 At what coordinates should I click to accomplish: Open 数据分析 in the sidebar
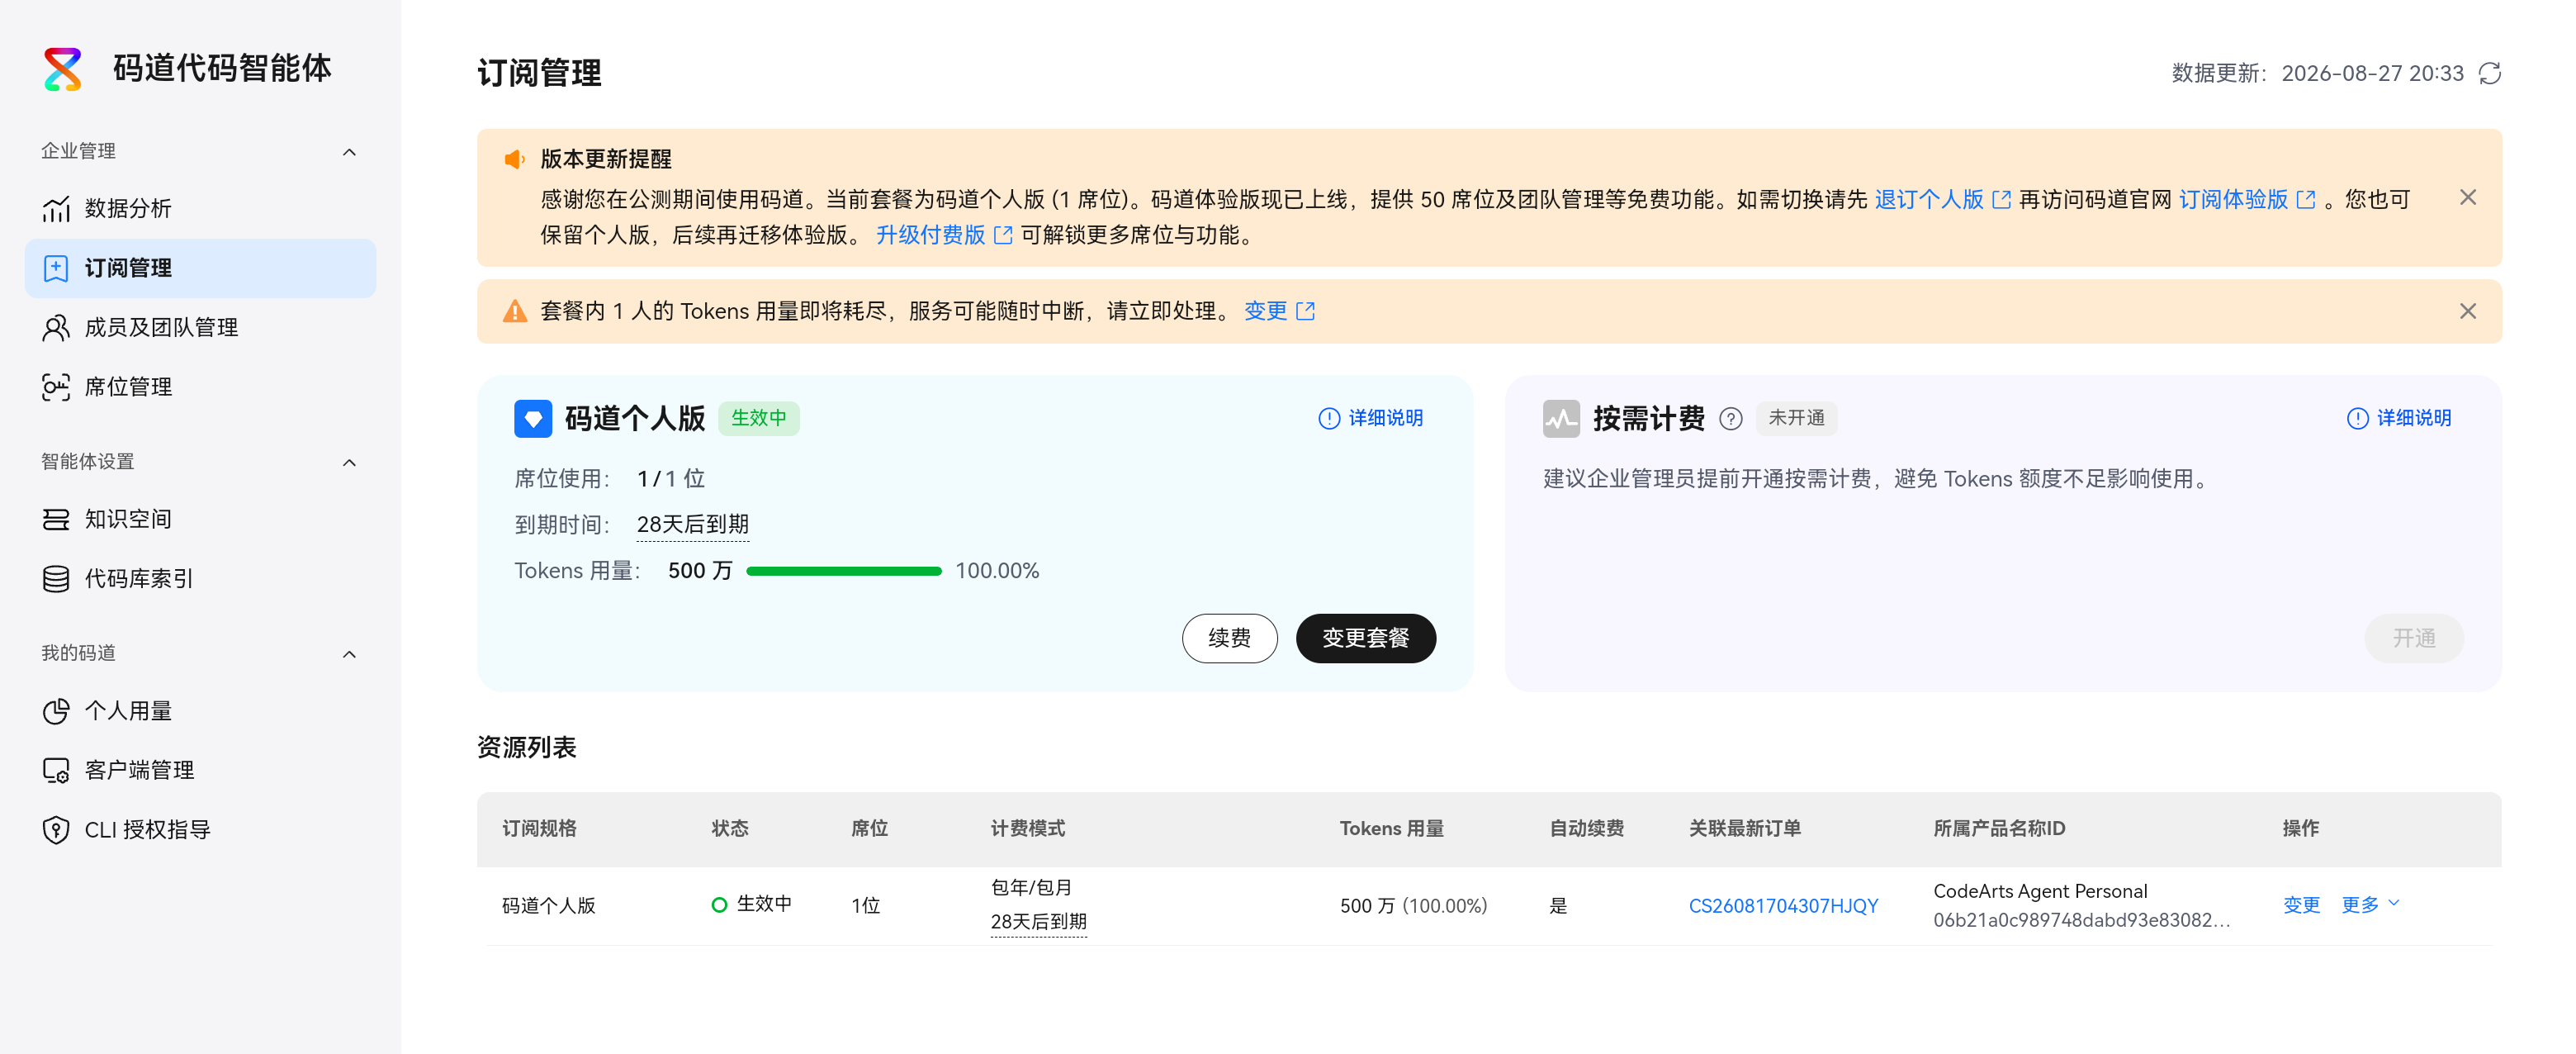pos(200,209)
